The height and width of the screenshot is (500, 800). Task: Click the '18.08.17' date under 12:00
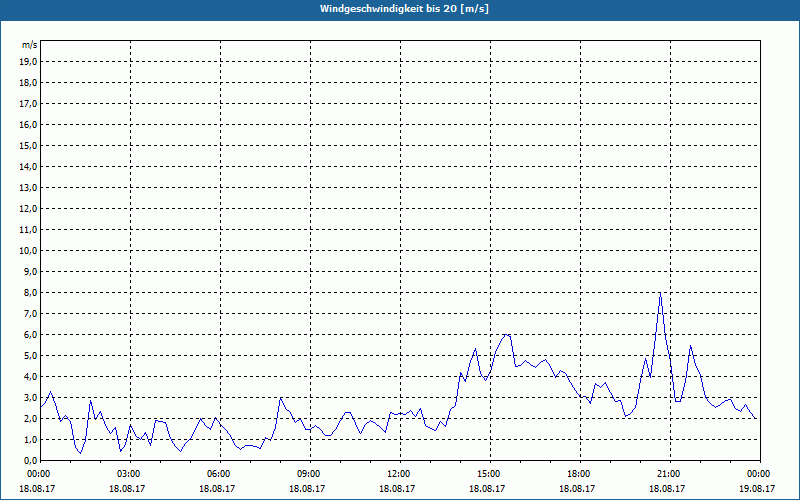coord(397,488)
